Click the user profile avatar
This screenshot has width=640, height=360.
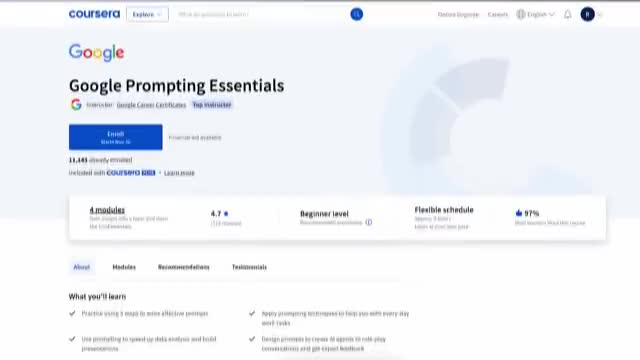click(587, 14)
